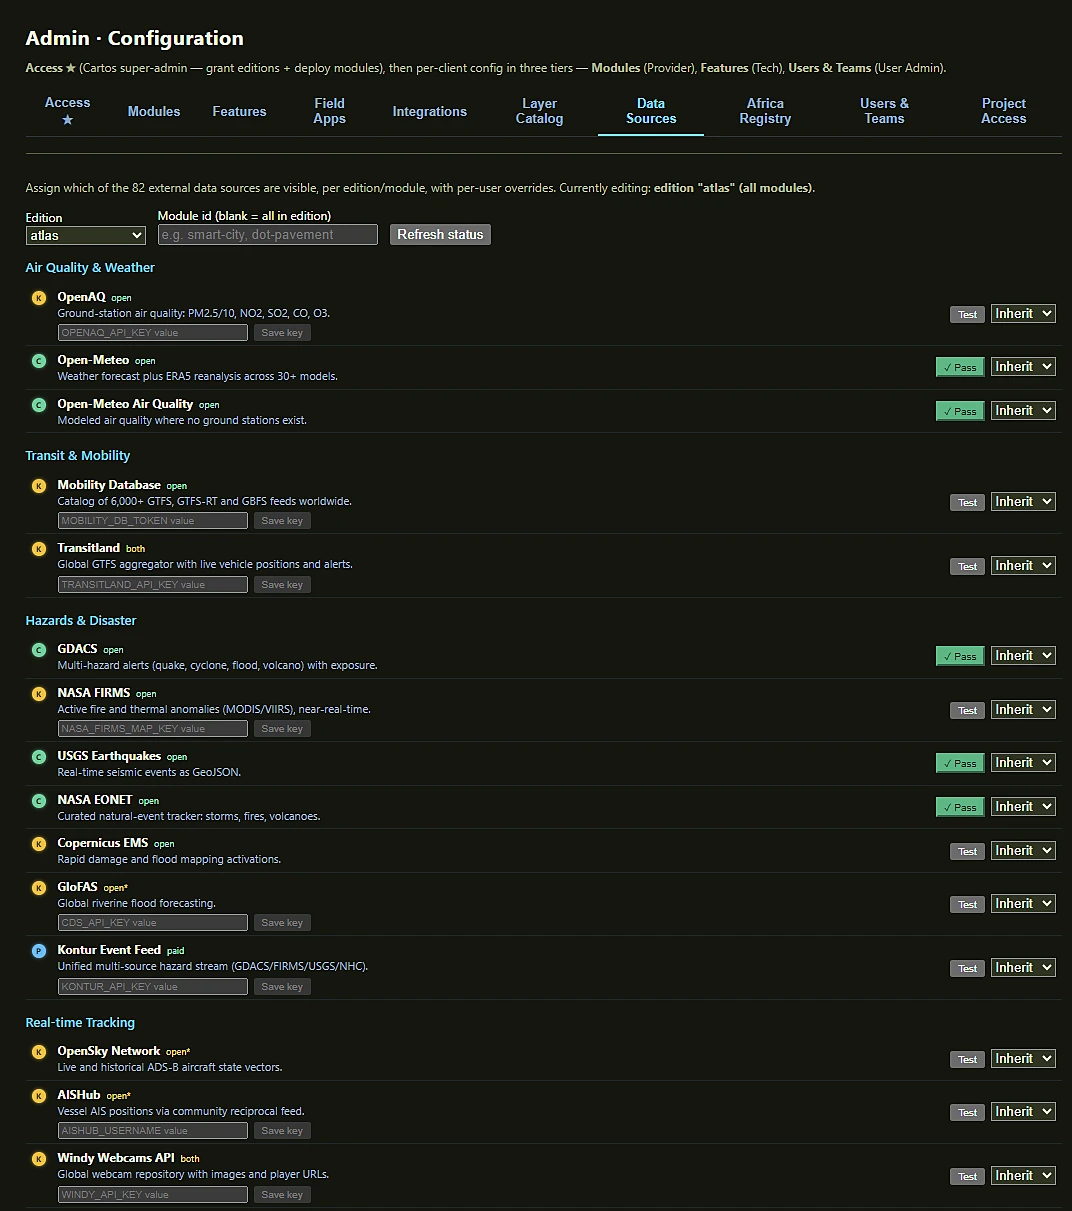Click the Copernicus EMS status icon
Viewport: 1072px width, 1211px height.
(39, 844)
